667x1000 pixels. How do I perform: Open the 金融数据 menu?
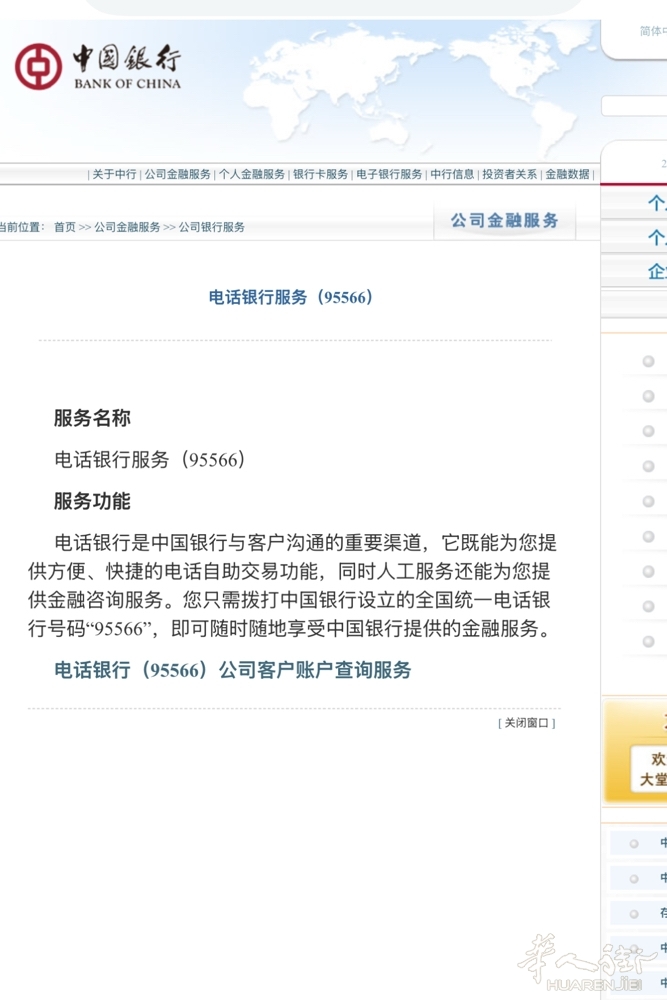[x=568, y=174]
